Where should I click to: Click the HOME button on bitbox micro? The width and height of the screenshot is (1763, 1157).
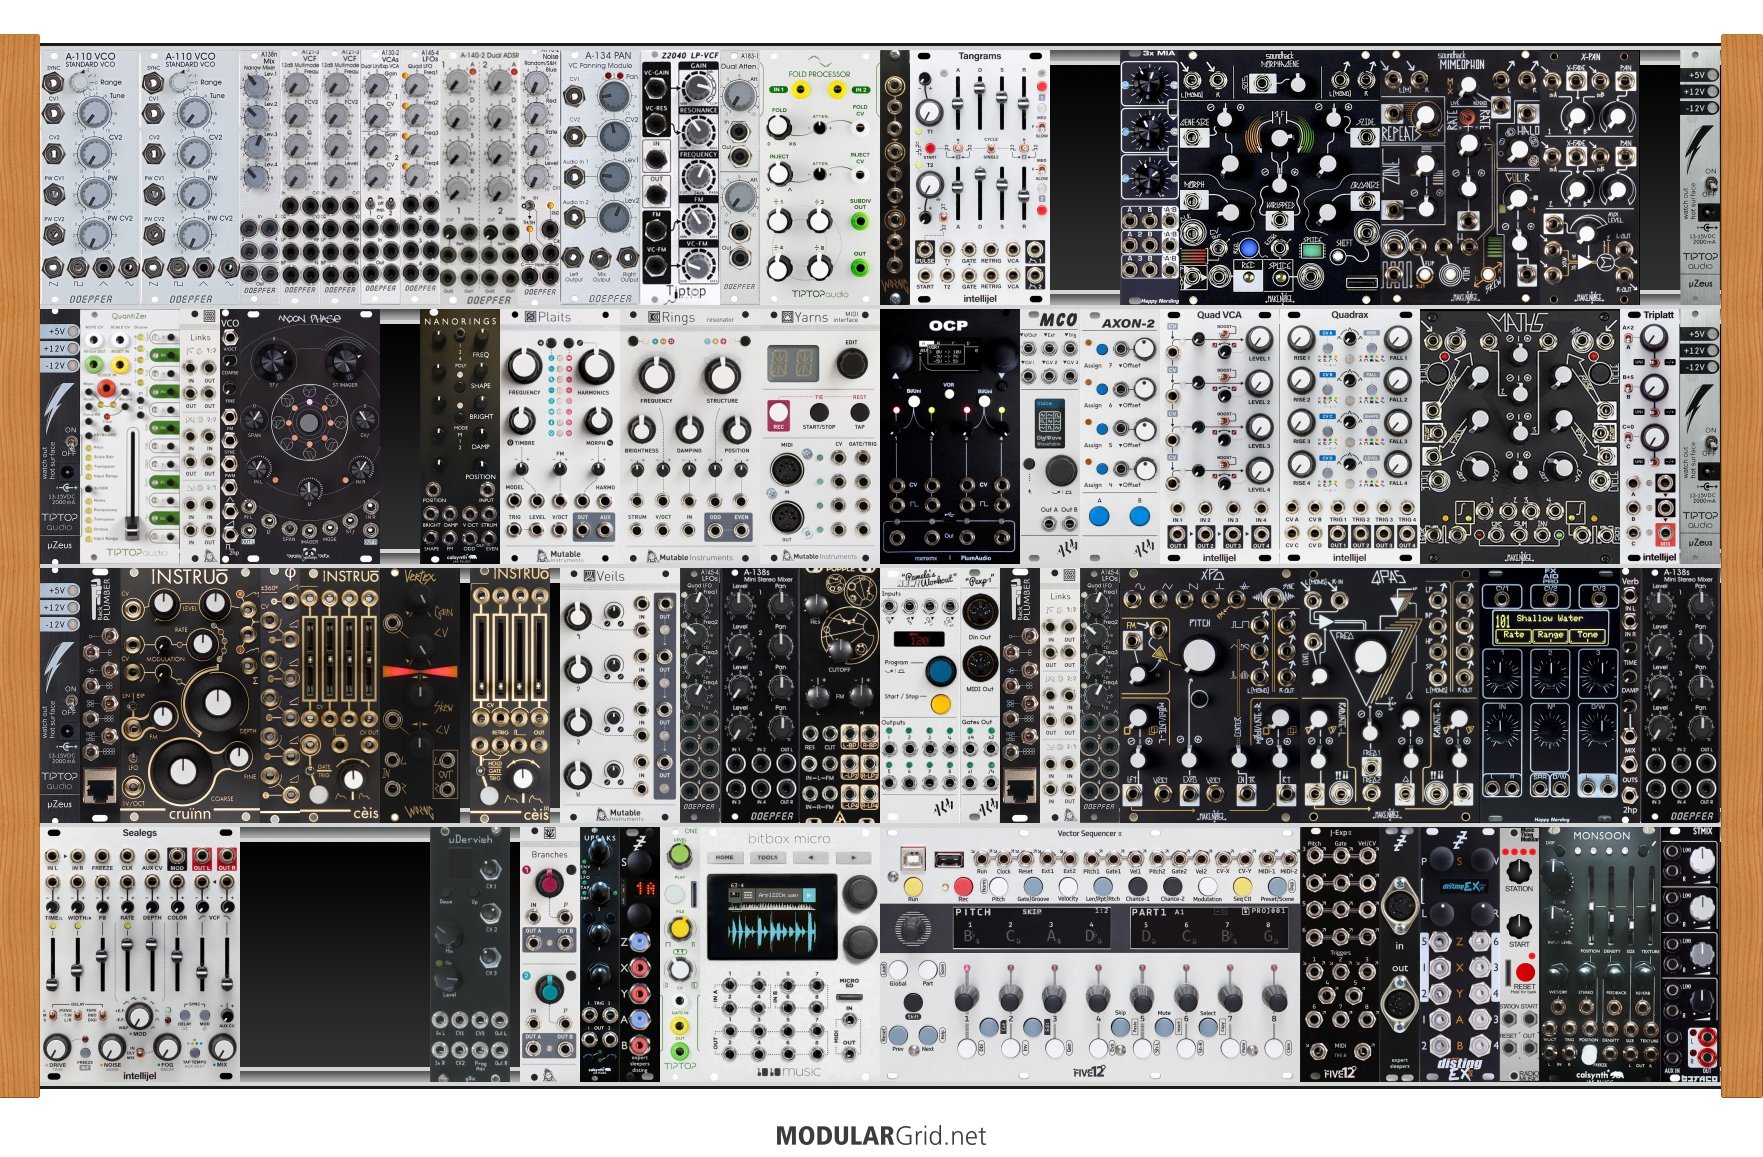pyautogui.click(x=725, y=857)
